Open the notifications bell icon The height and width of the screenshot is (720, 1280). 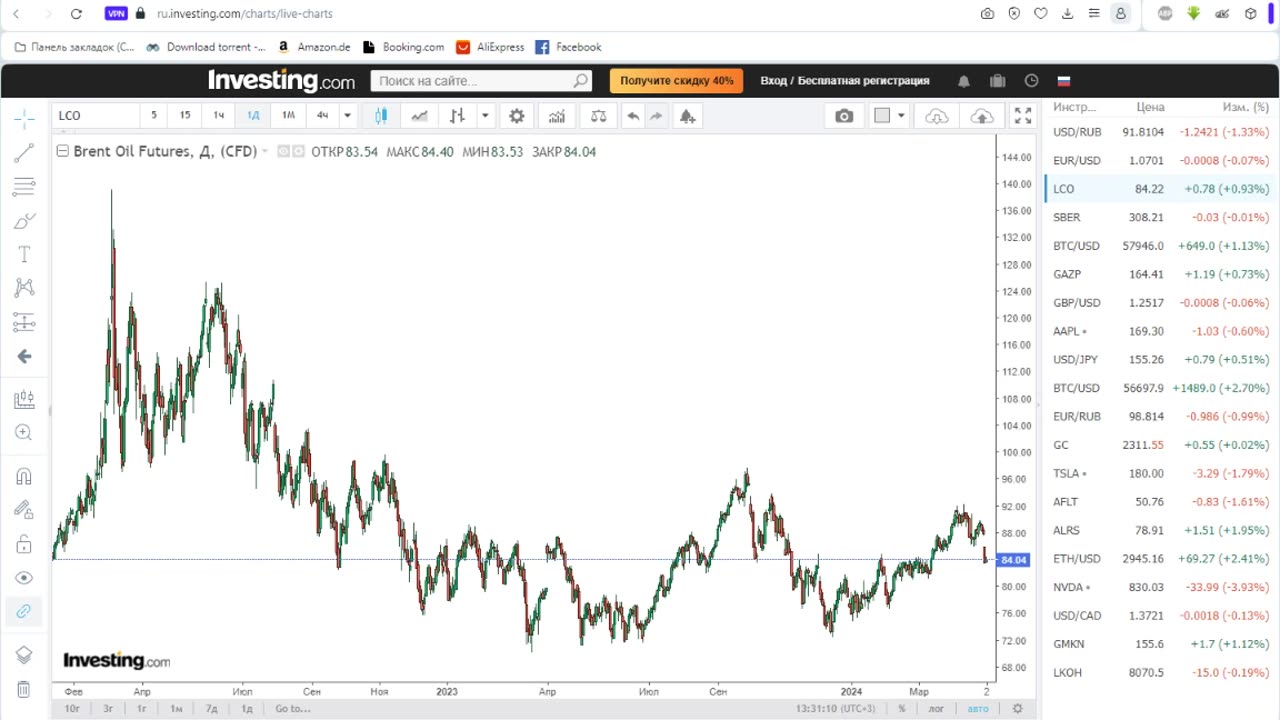tap(964, 81)
